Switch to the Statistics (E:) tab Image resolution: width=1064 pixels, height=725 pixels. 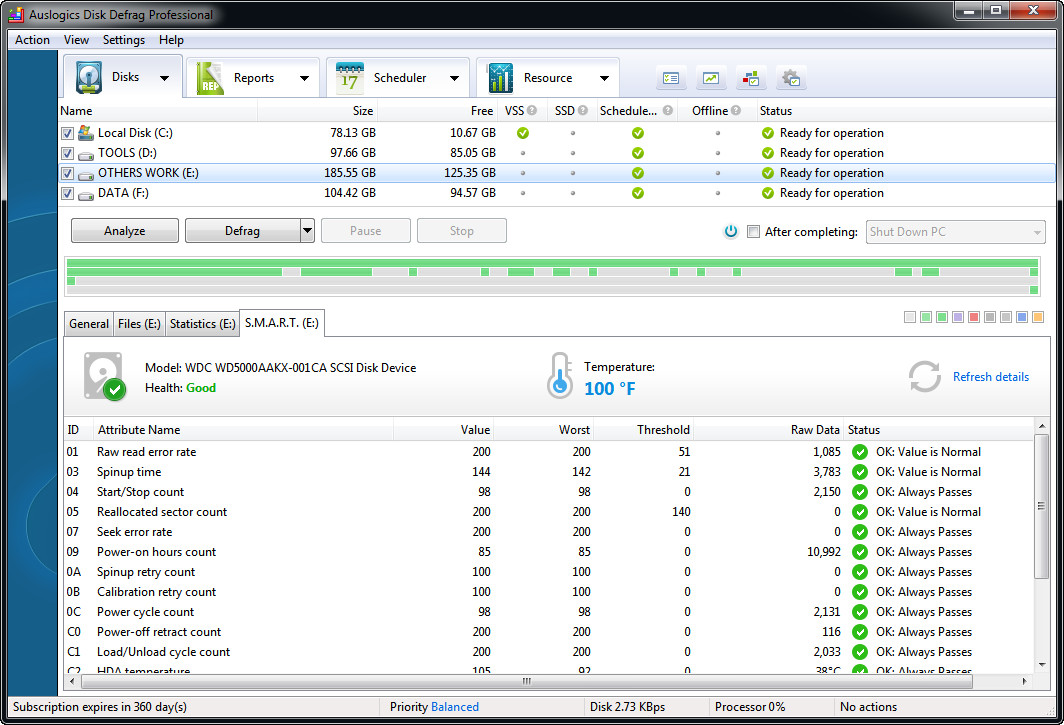[202, 324]
